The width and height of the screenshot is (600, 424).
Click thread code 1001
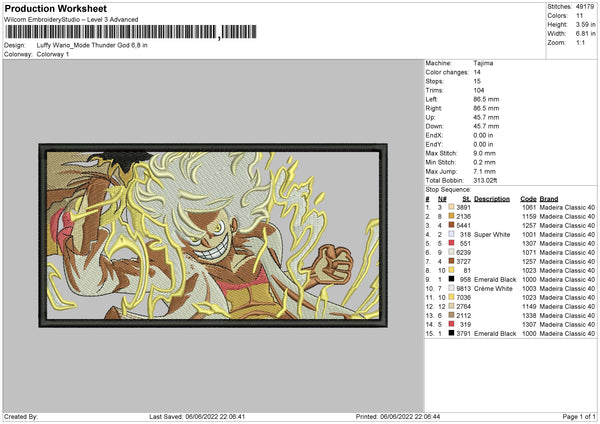(529, 234)
